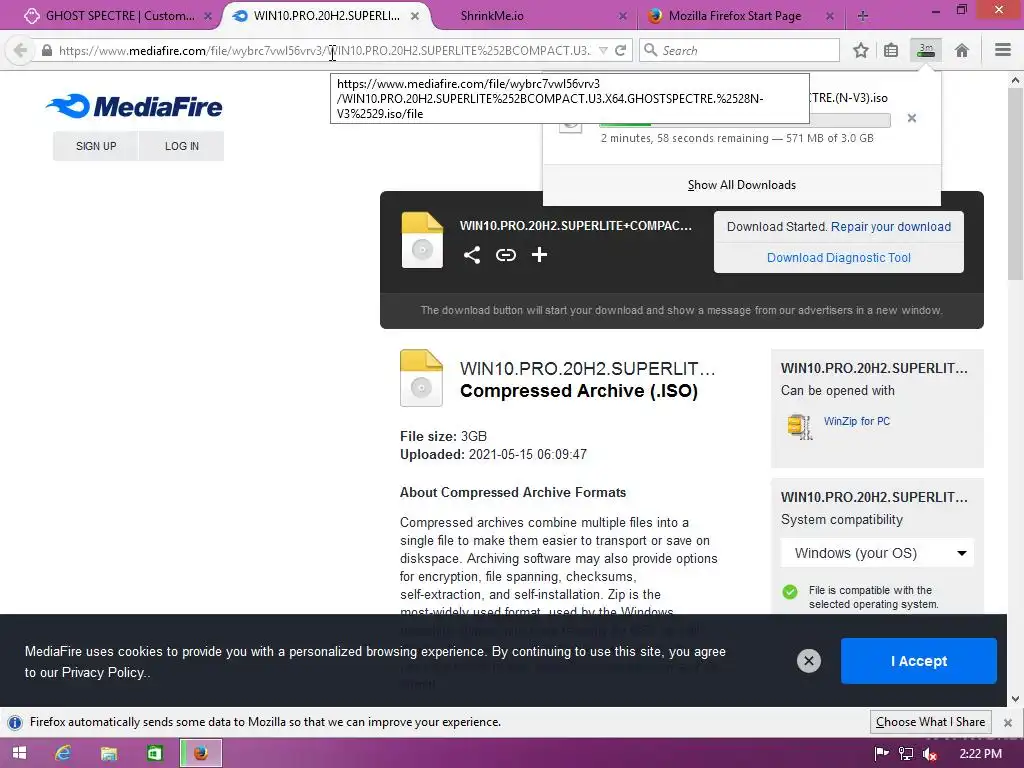
Task: Click the WinZip application icon
Action: pyautogui.click(x=799, y=426)
